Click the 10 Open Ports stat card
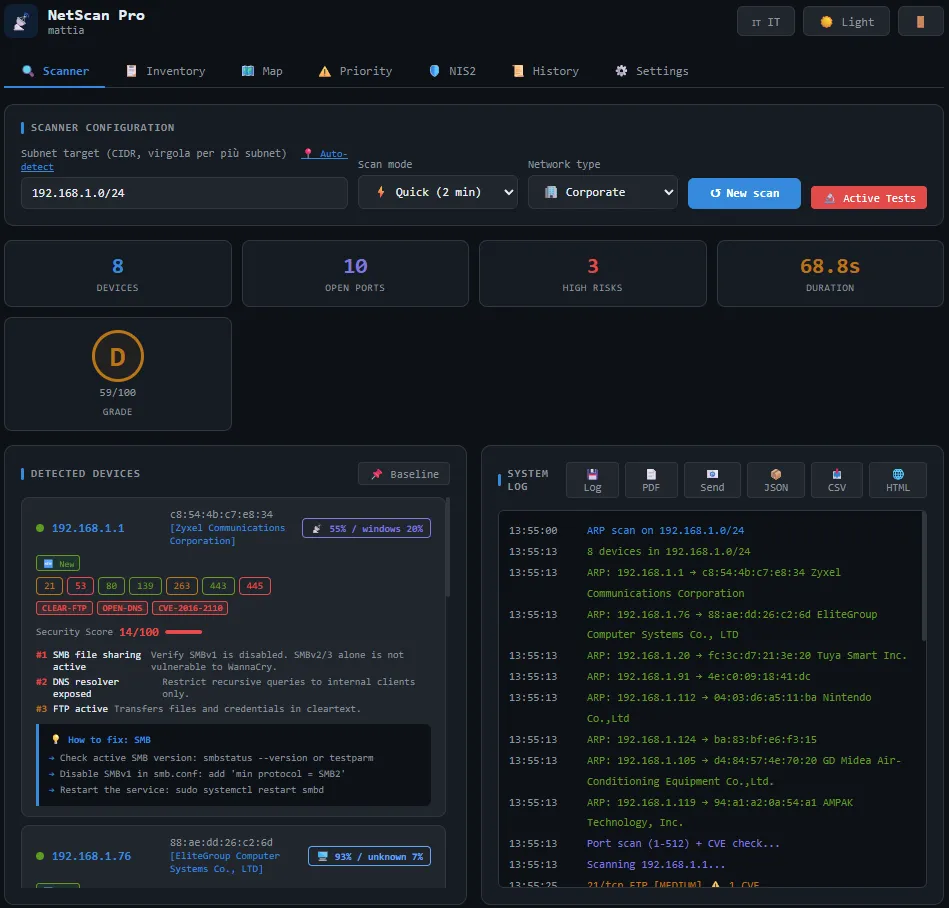 355,274
